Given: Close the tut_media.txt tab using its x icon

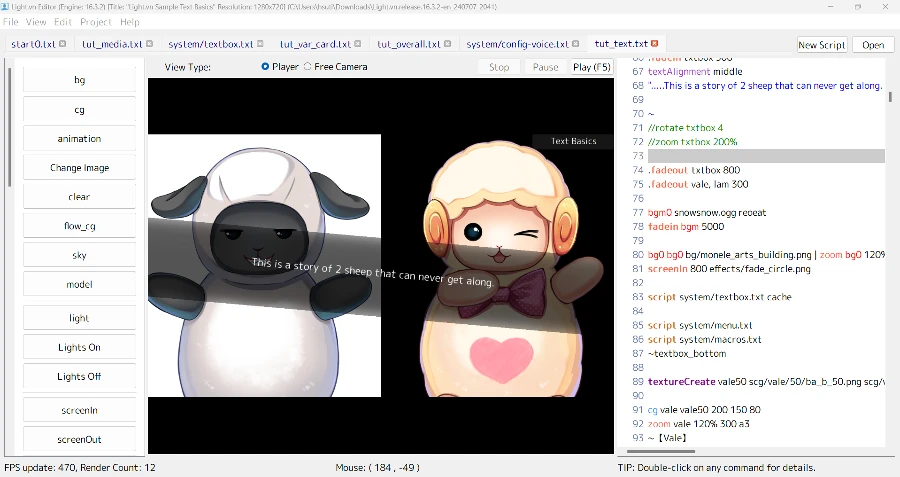Looking at the screenshot, I should click(150, 44).
